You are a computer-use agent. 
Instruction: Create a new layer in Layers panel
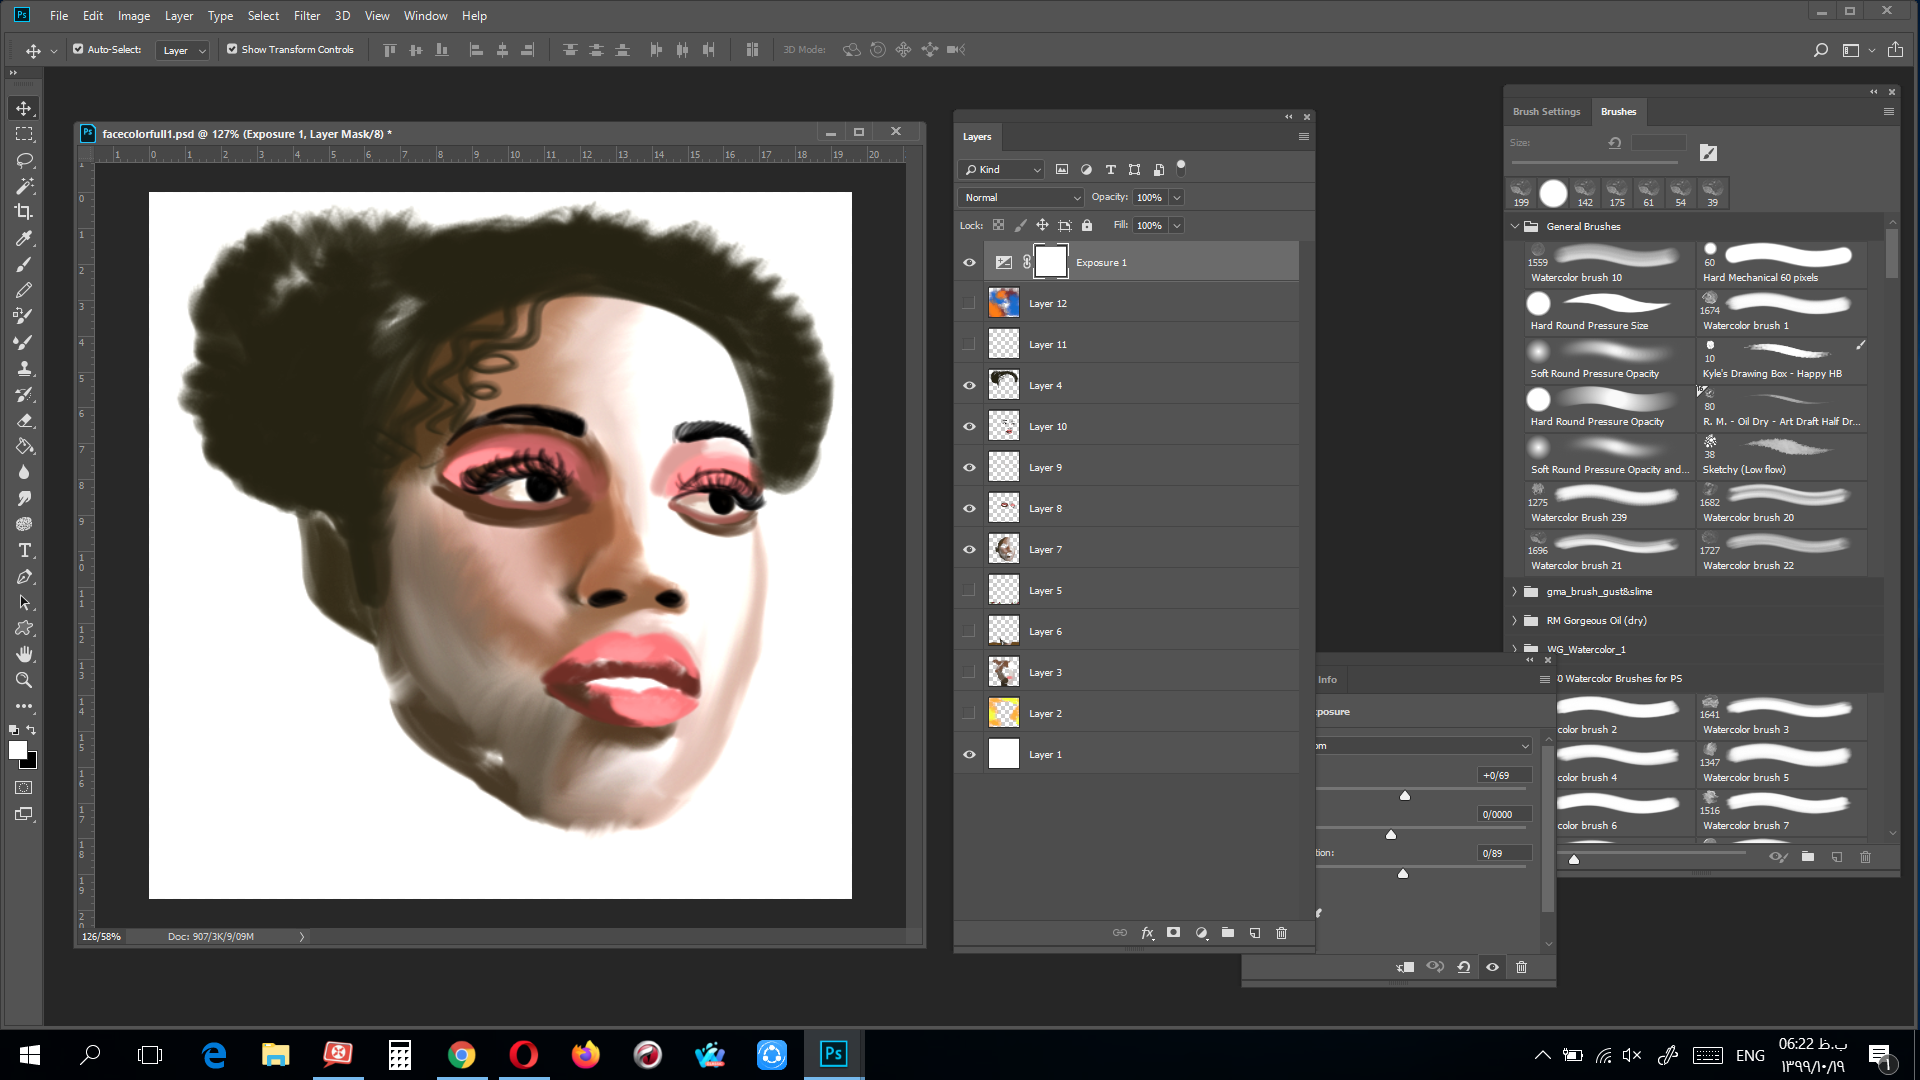1255,933
